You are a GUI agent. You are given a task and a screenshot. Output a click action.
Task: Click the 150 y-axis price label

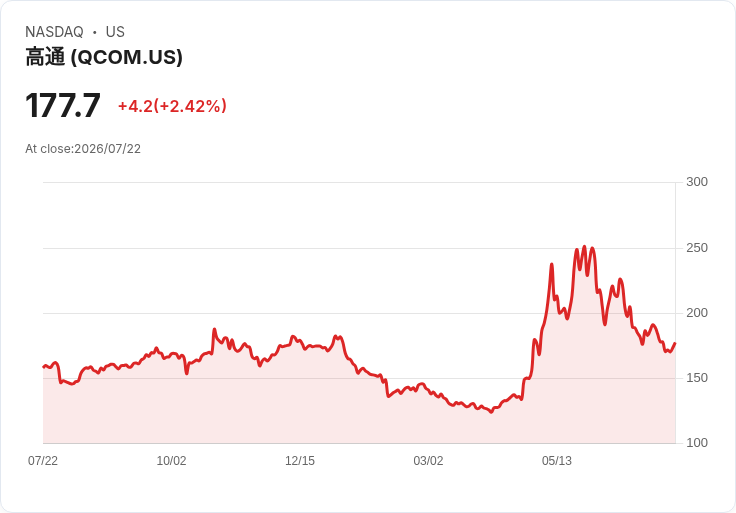(697, 378)
